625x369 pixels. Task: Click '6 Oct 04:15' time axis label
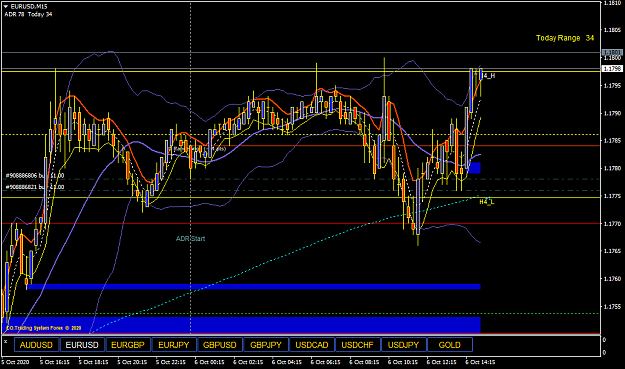[x=287, y=362]
